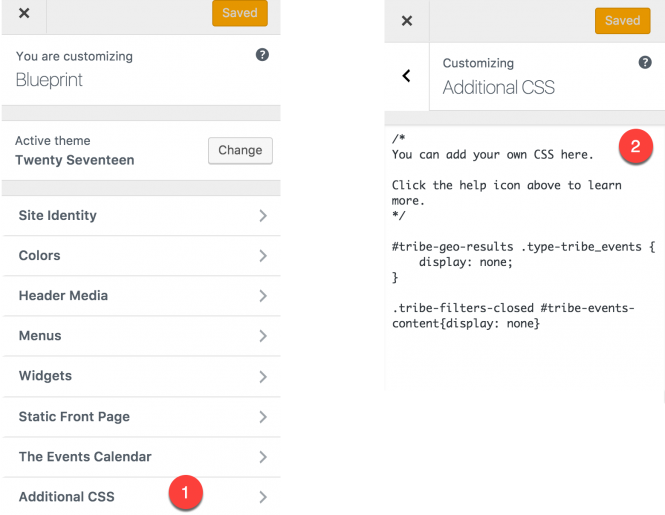This screenshot has width=665, height=515.
Task: Click the help icon next to Blueprint
Action: coord(262,55)
